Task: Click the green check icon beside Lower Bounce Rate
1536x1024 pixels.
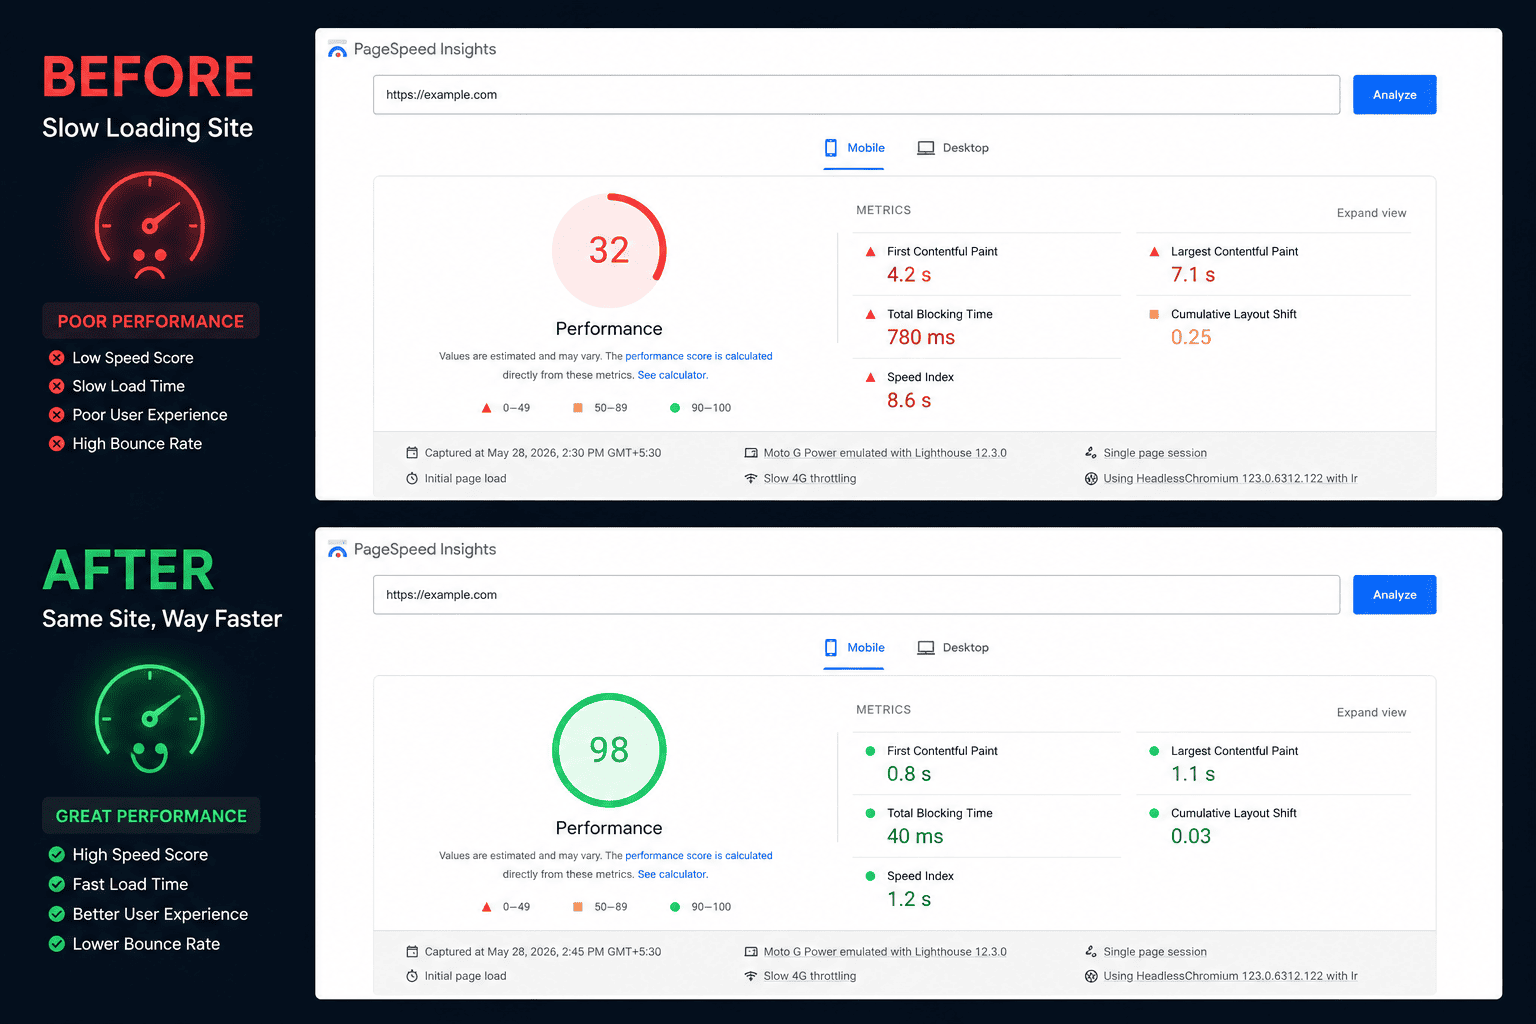Action: click(x=57, y=944)
